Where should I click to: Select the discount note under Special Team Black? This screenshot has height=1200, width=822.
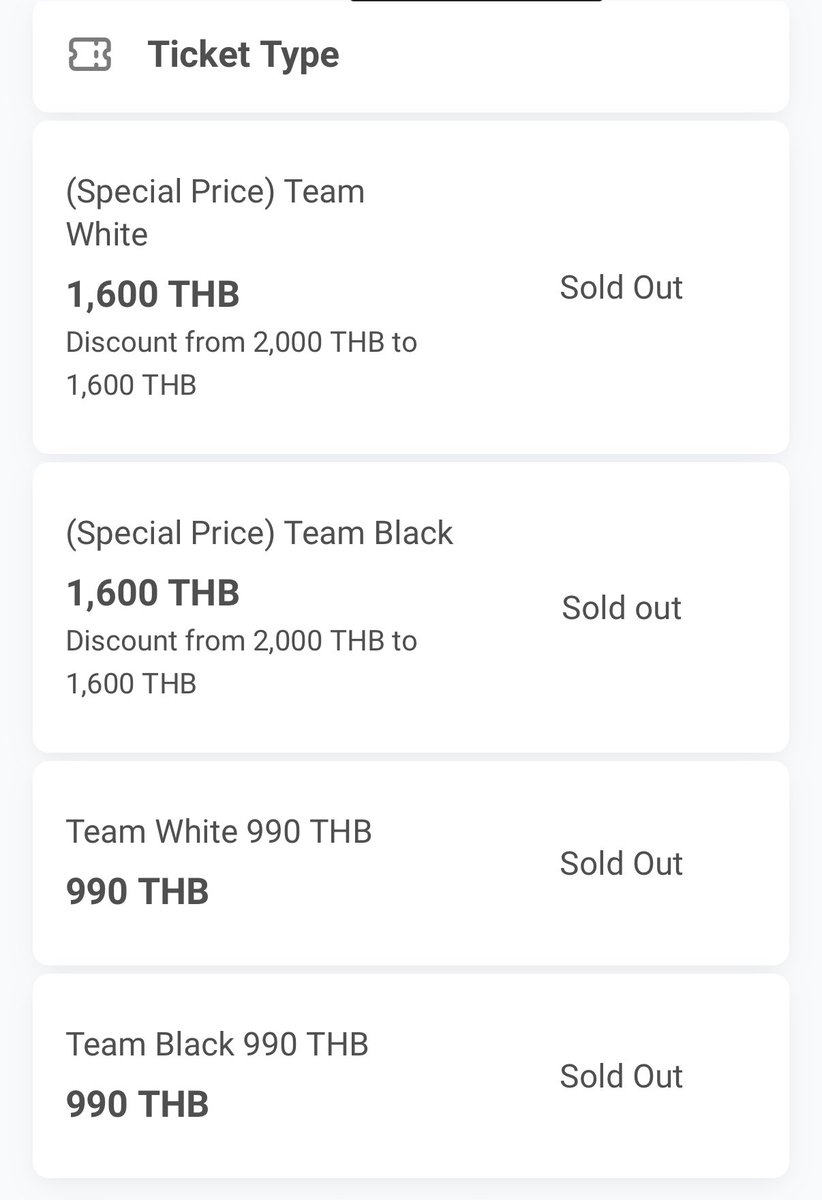coord(241,662)
